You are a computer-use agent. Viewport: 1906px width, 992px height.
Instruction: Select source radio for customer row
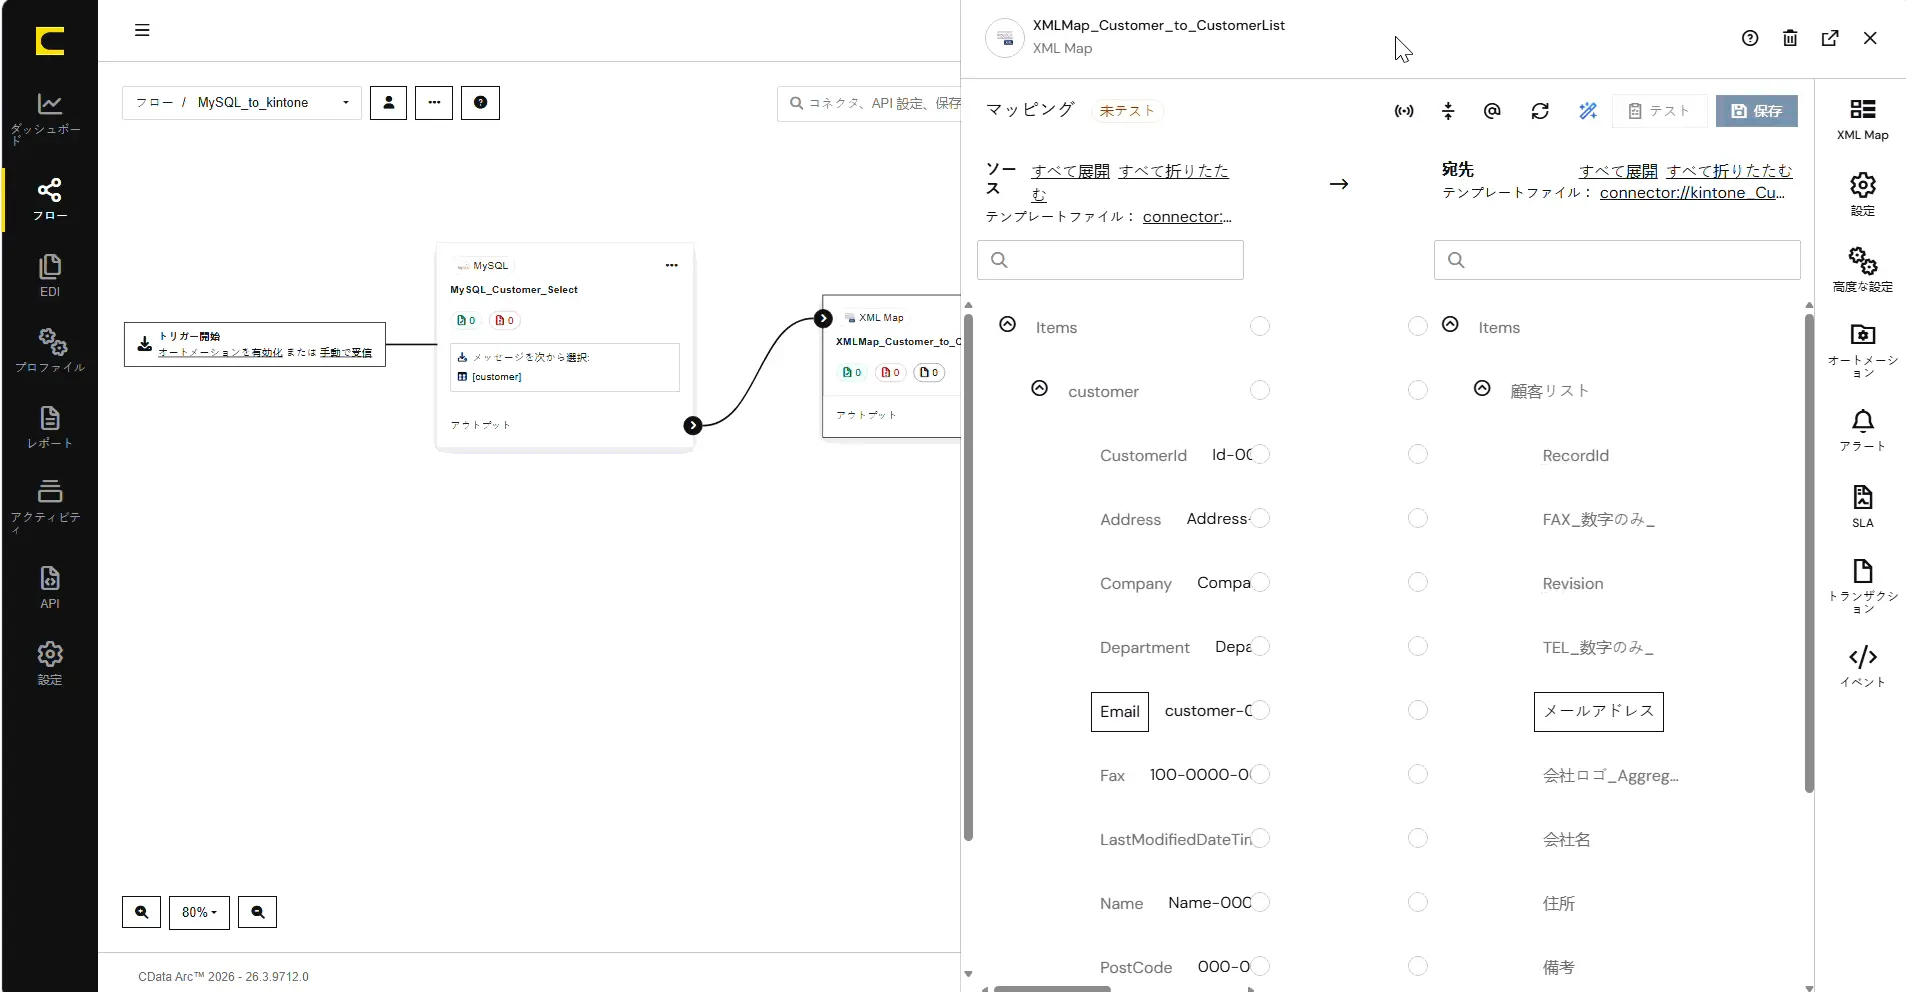click(1260, 390)
